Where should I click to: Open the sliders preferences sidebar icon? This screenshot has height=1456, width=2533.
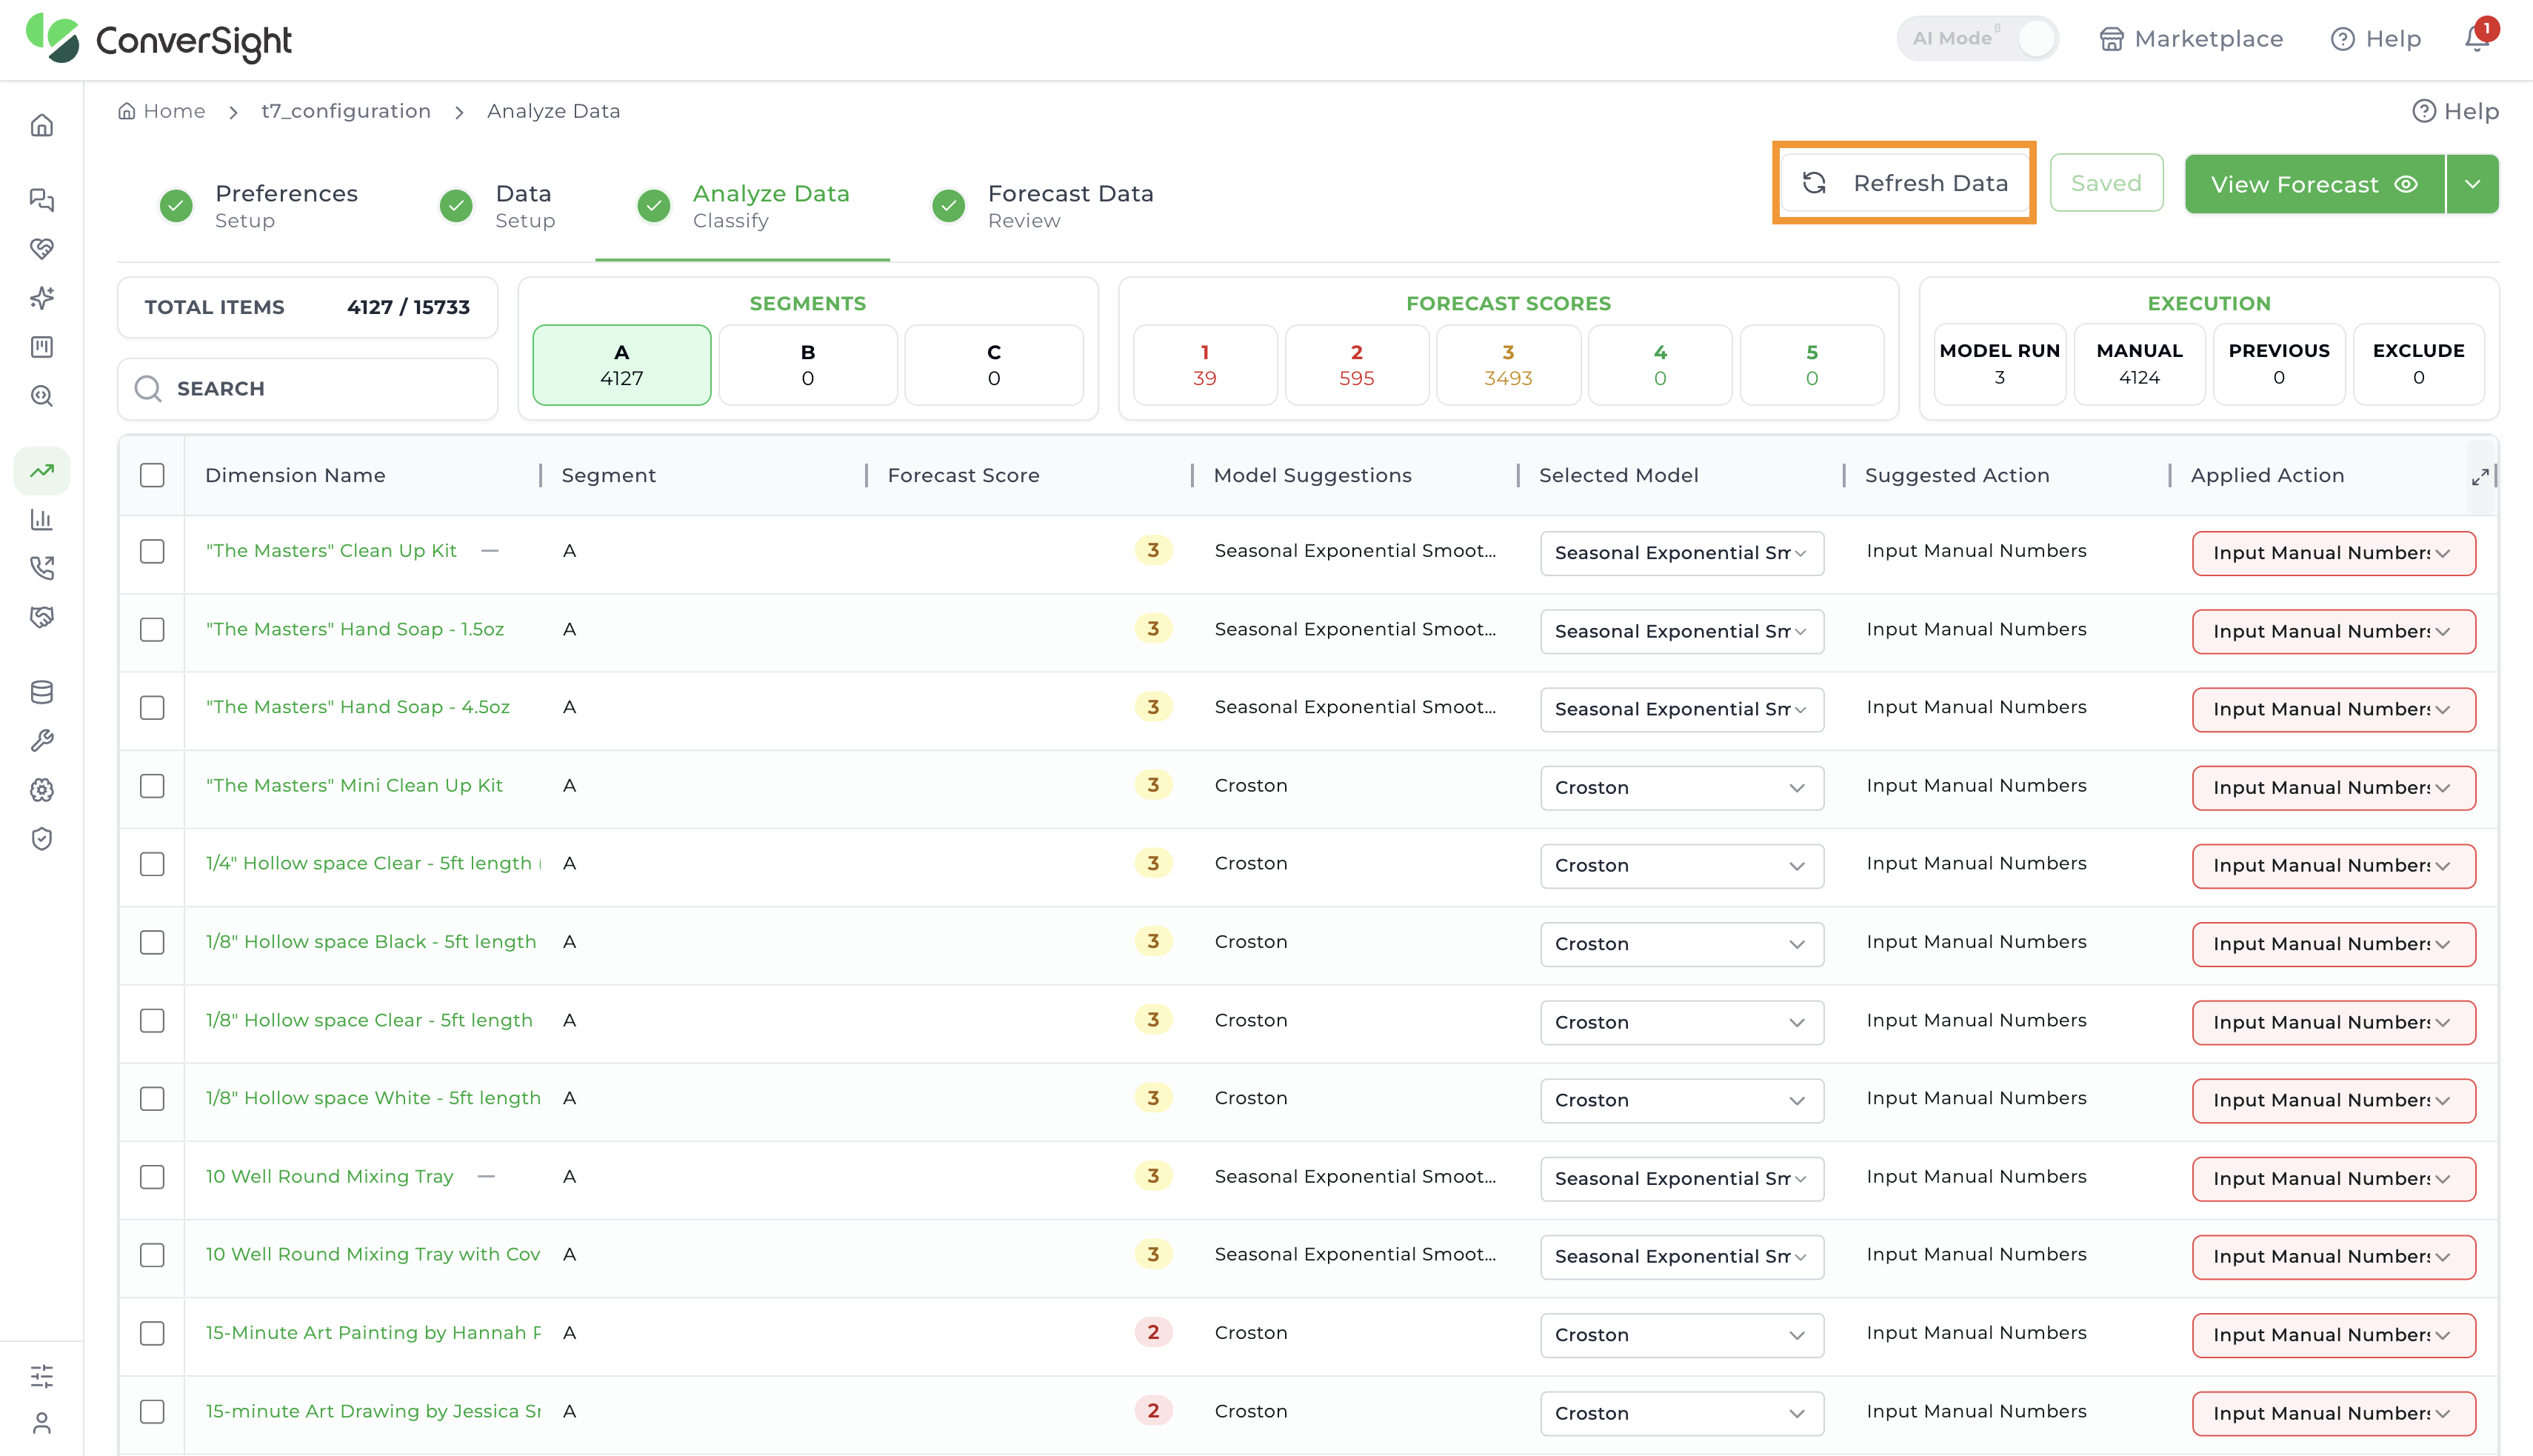click(41, 1376)
